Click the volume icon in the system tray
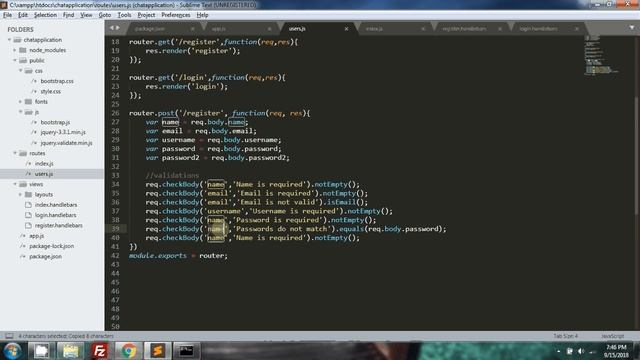Screen dimensions: 640x360 [x=581, y=351]
